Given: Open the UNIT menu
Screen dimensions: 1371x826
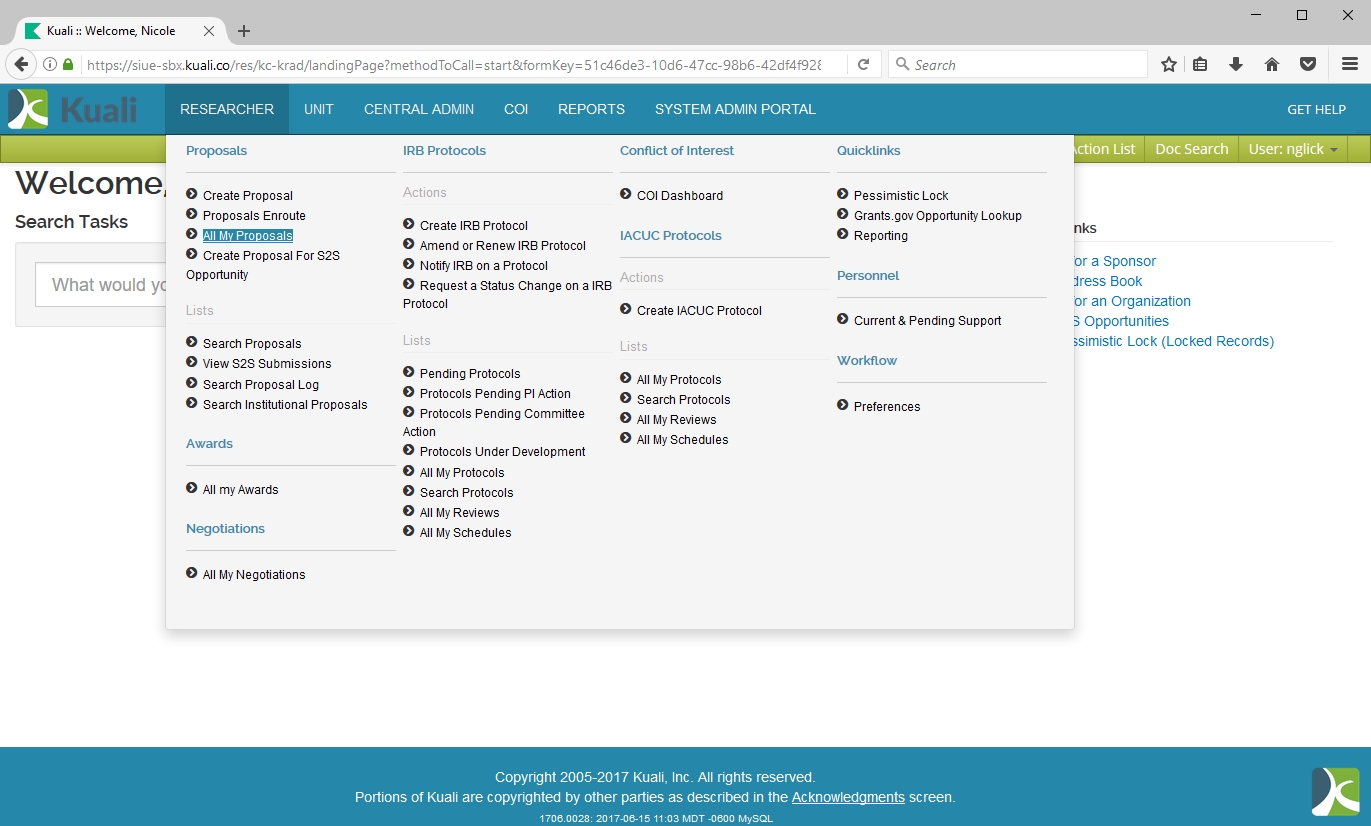Looking at the screenshot, I should [318, 110].
